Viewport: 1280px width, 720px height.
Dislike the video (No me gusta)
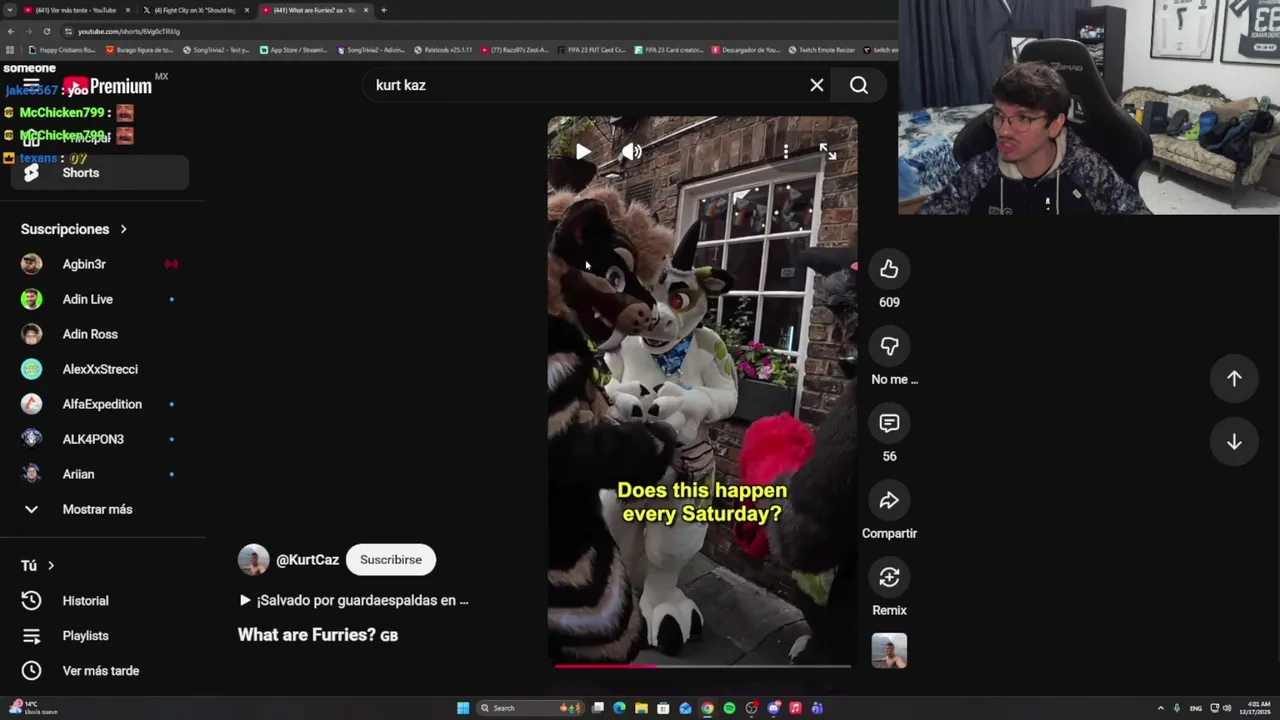point(889,346)
